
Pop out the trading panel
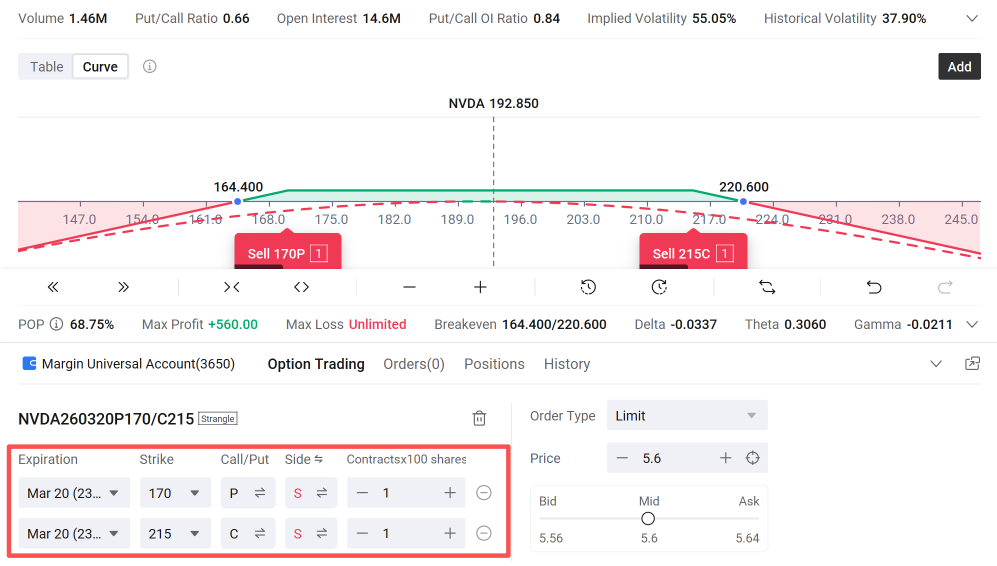click(972, 364)
